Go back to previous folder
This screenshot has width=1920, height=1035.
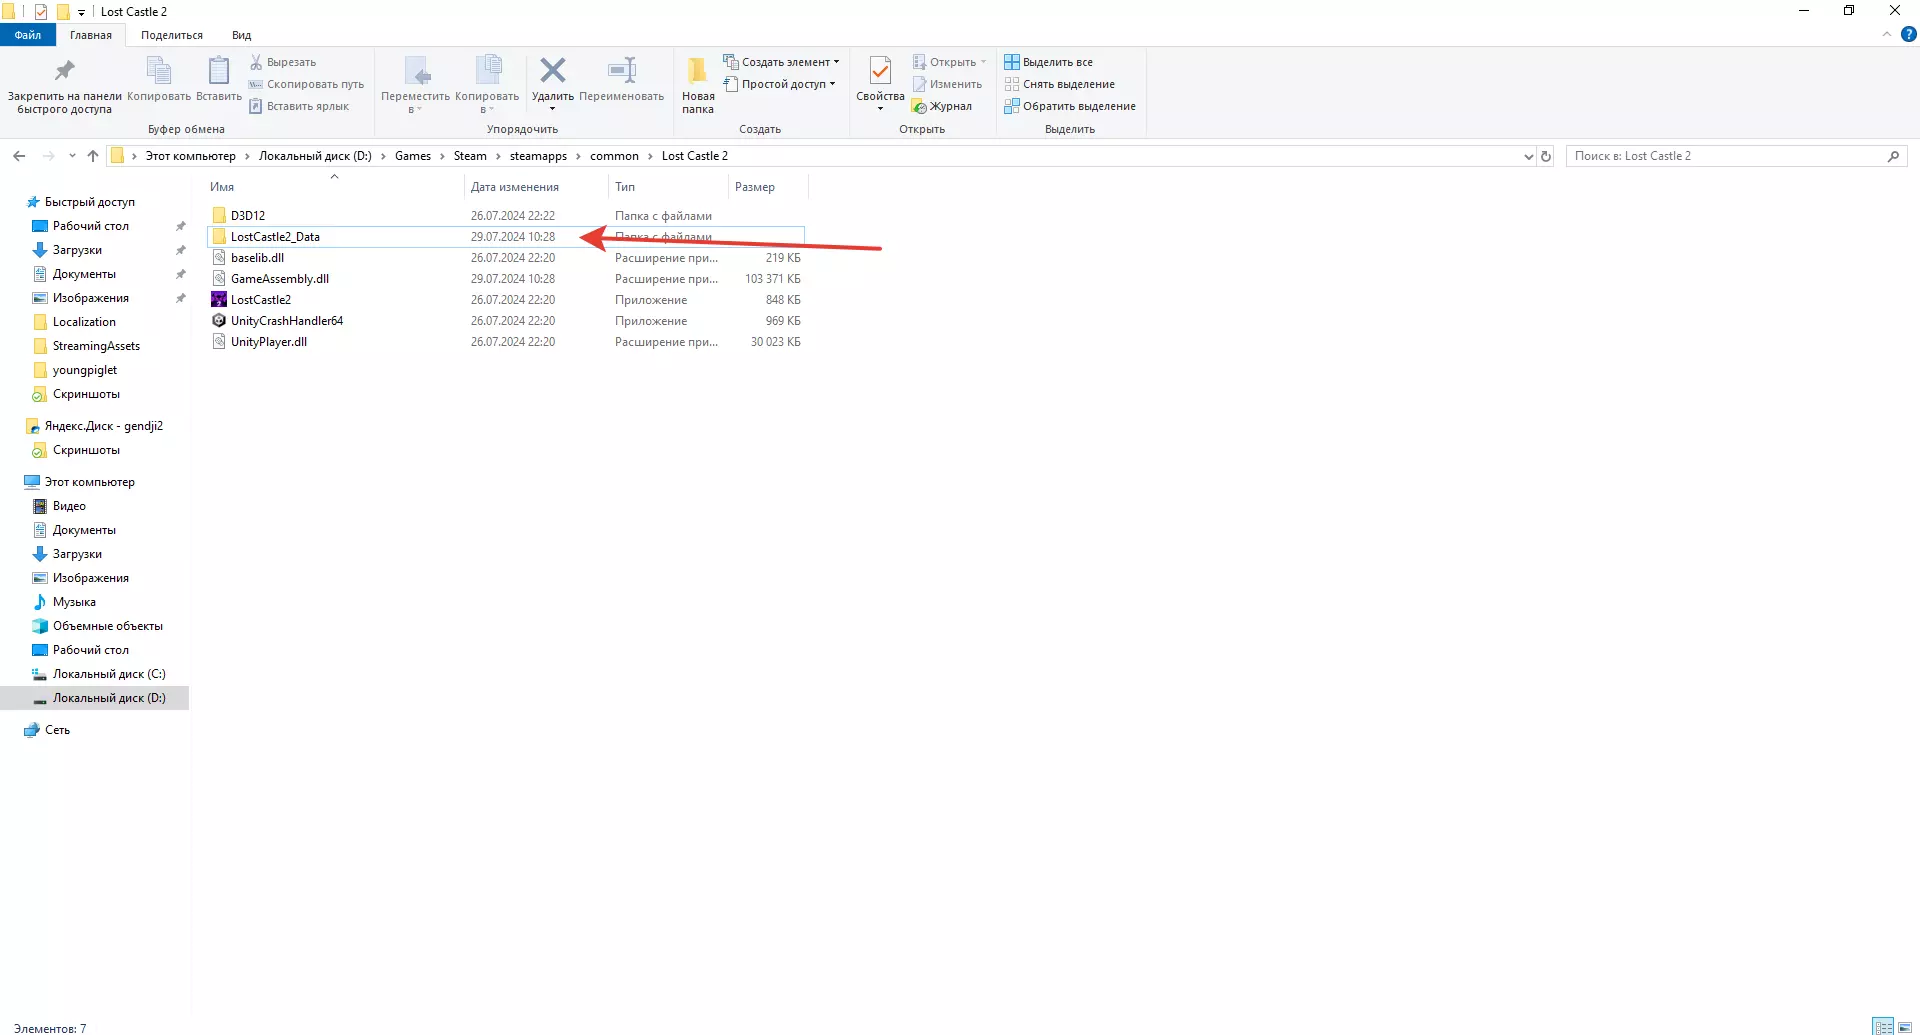point(19,156)
